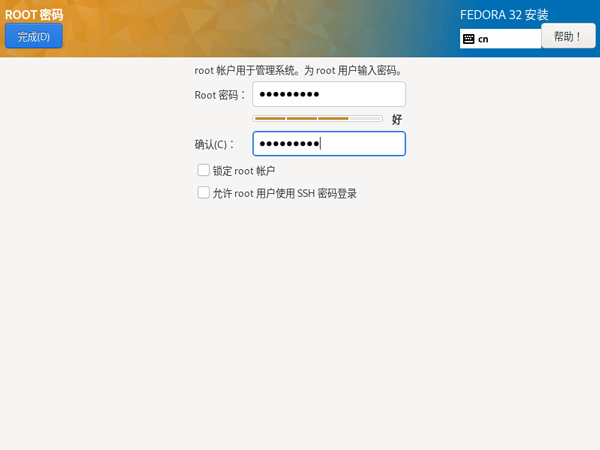
Task: Enable the 锁定 root 帐户 checkbox
Action: pyautogui.click(x=204, y=171)
